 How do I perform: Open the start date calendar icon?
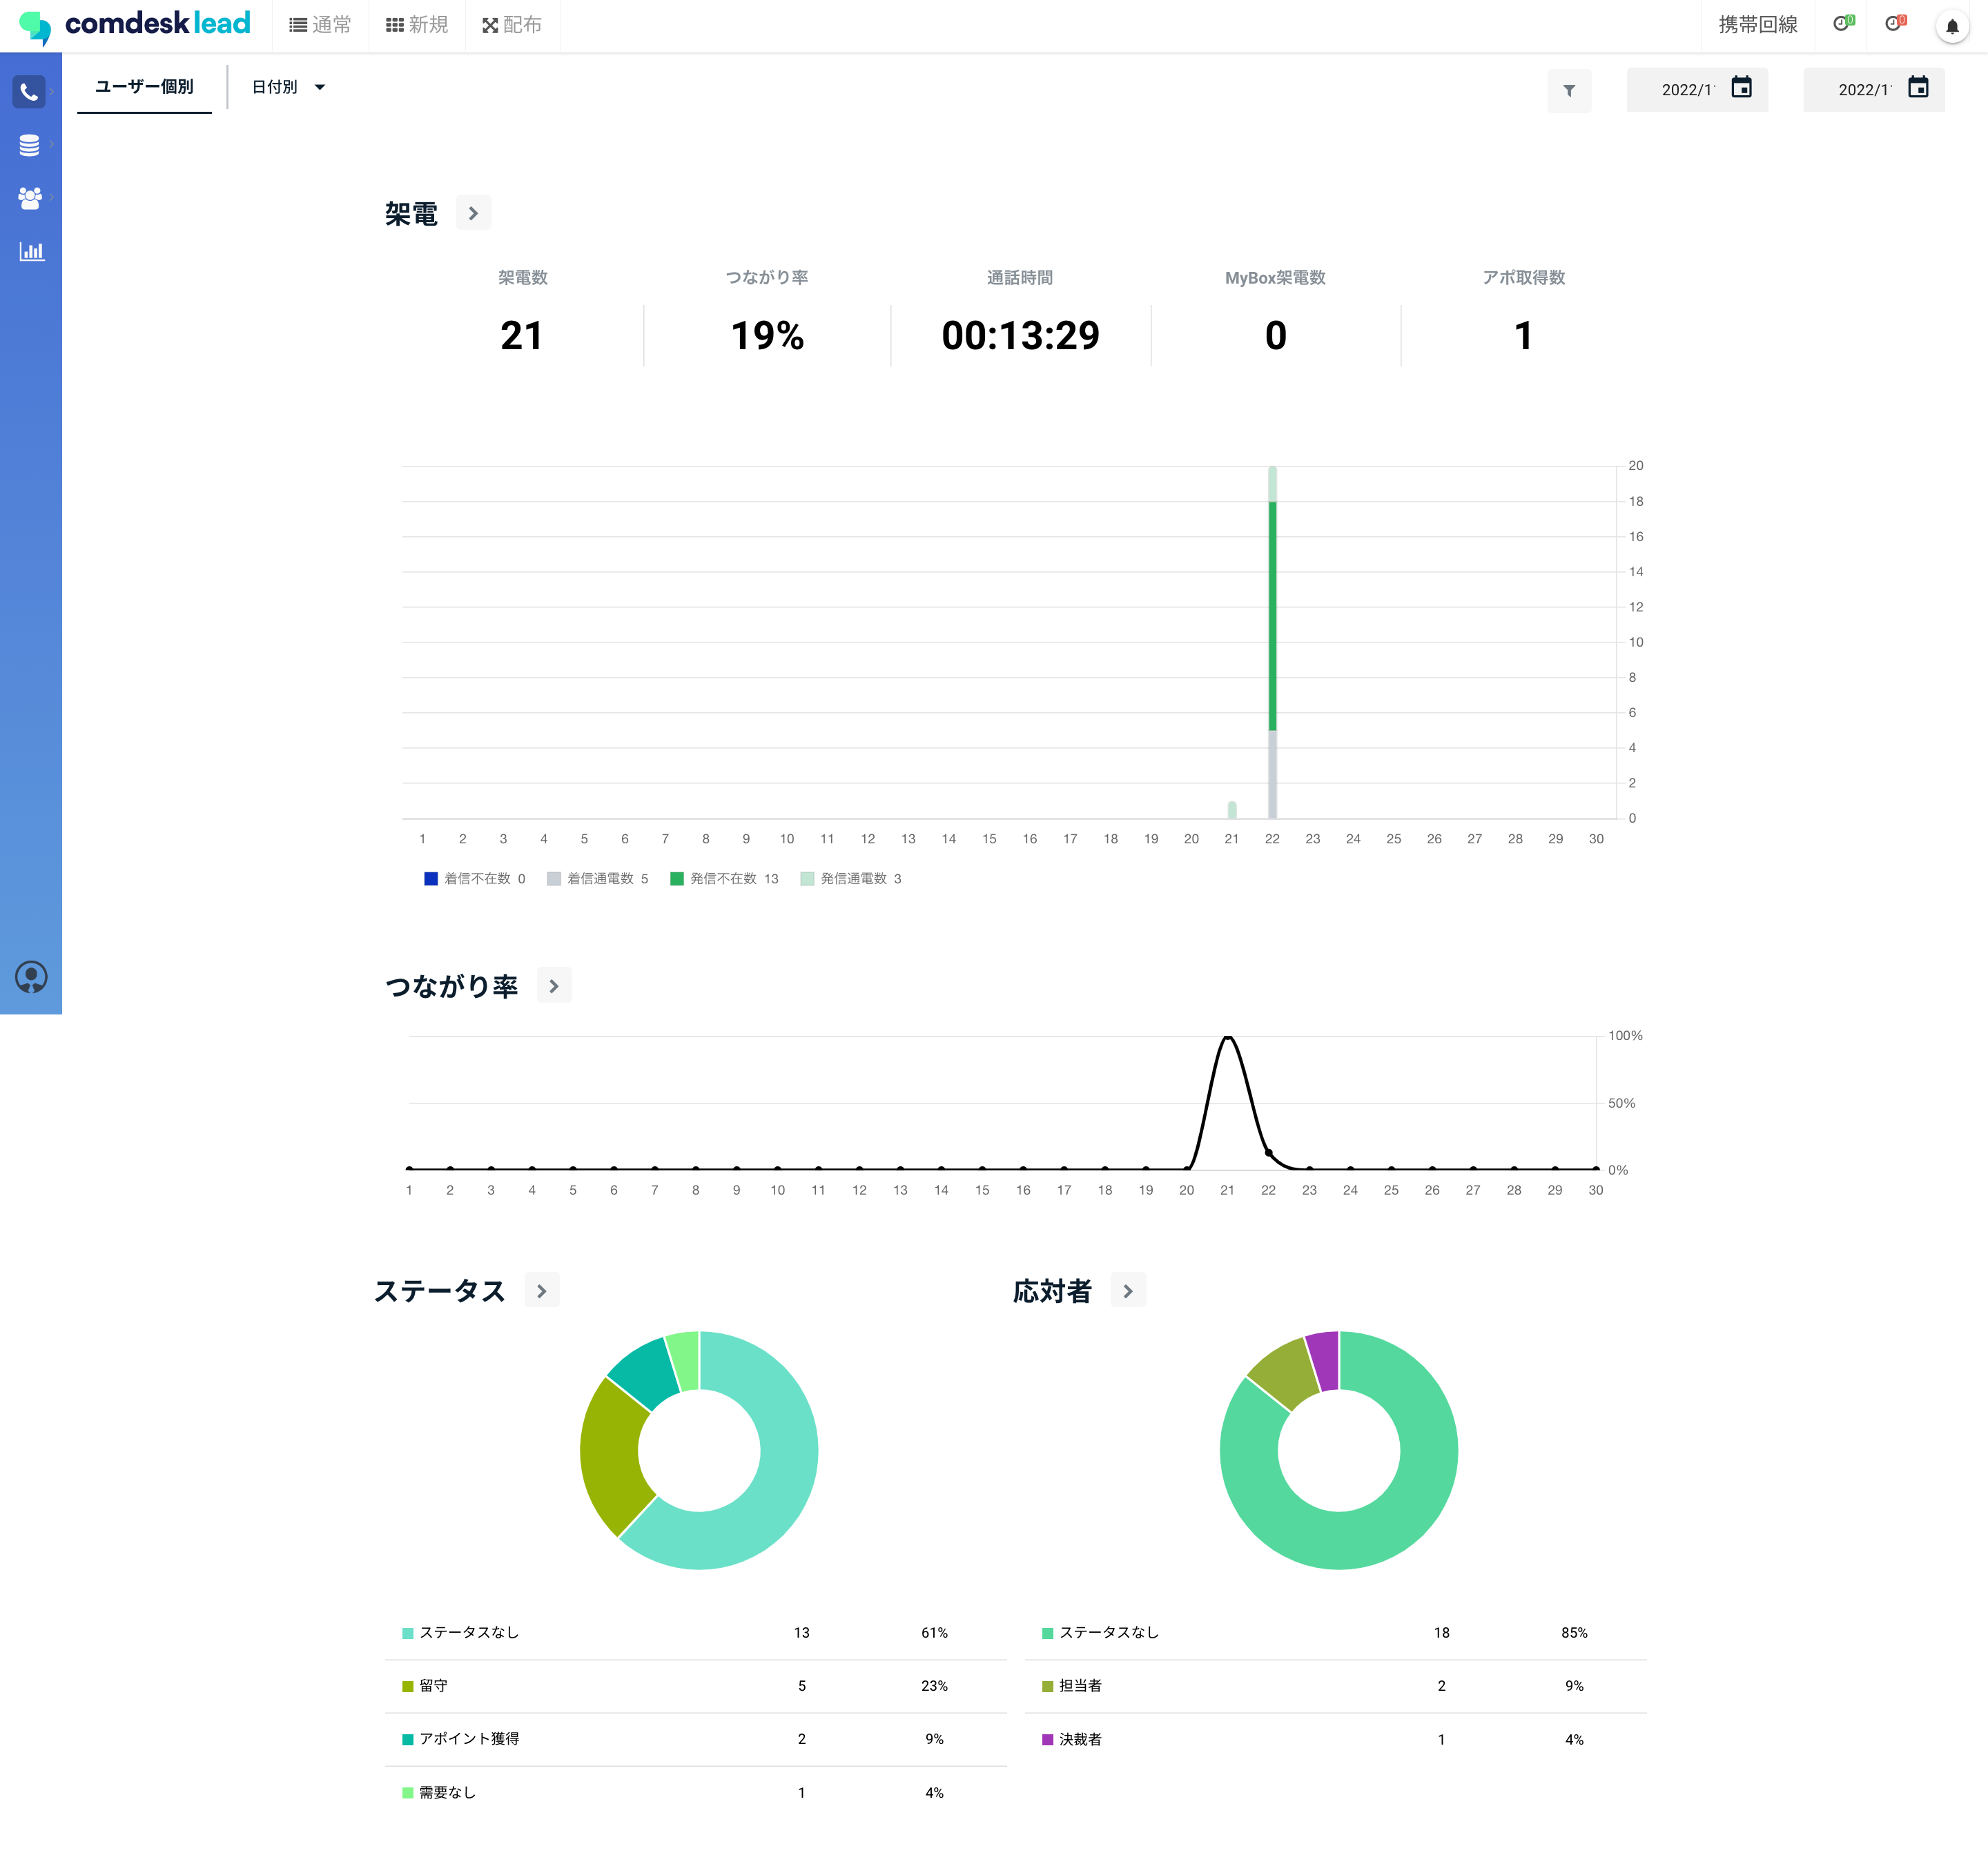(x=1741, y=88)
